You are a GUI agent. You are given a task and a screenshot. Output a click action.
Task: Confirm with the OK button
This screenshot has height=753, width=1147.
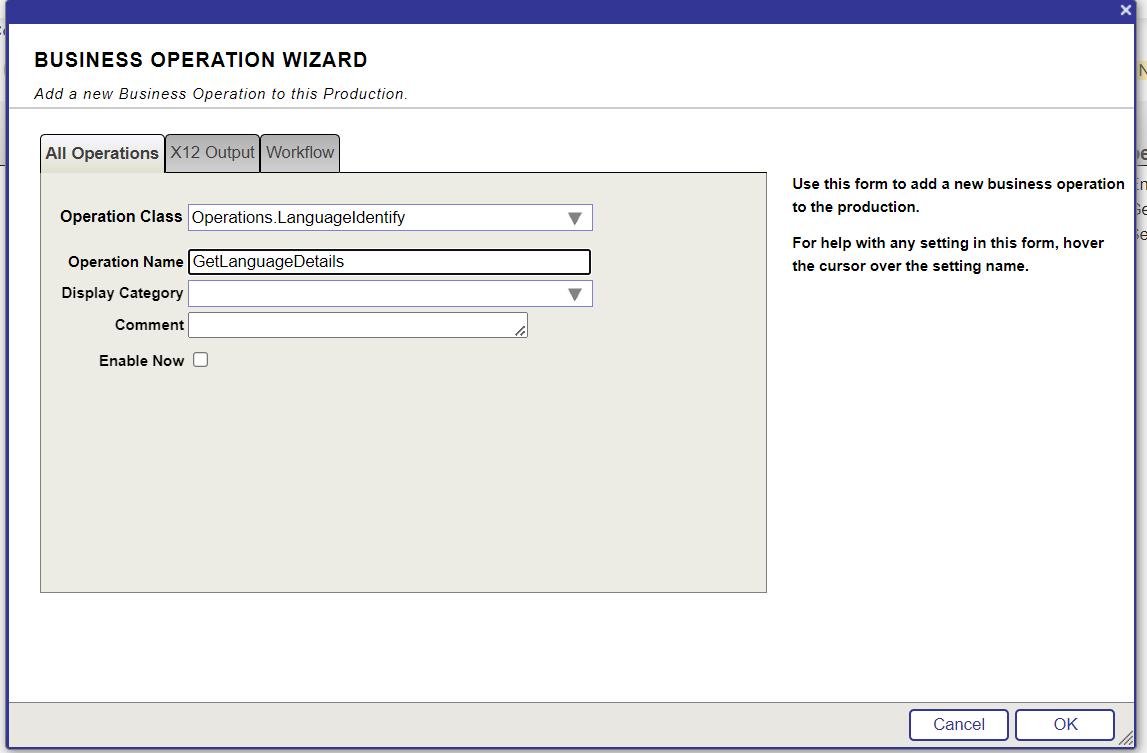point(1065,725)
